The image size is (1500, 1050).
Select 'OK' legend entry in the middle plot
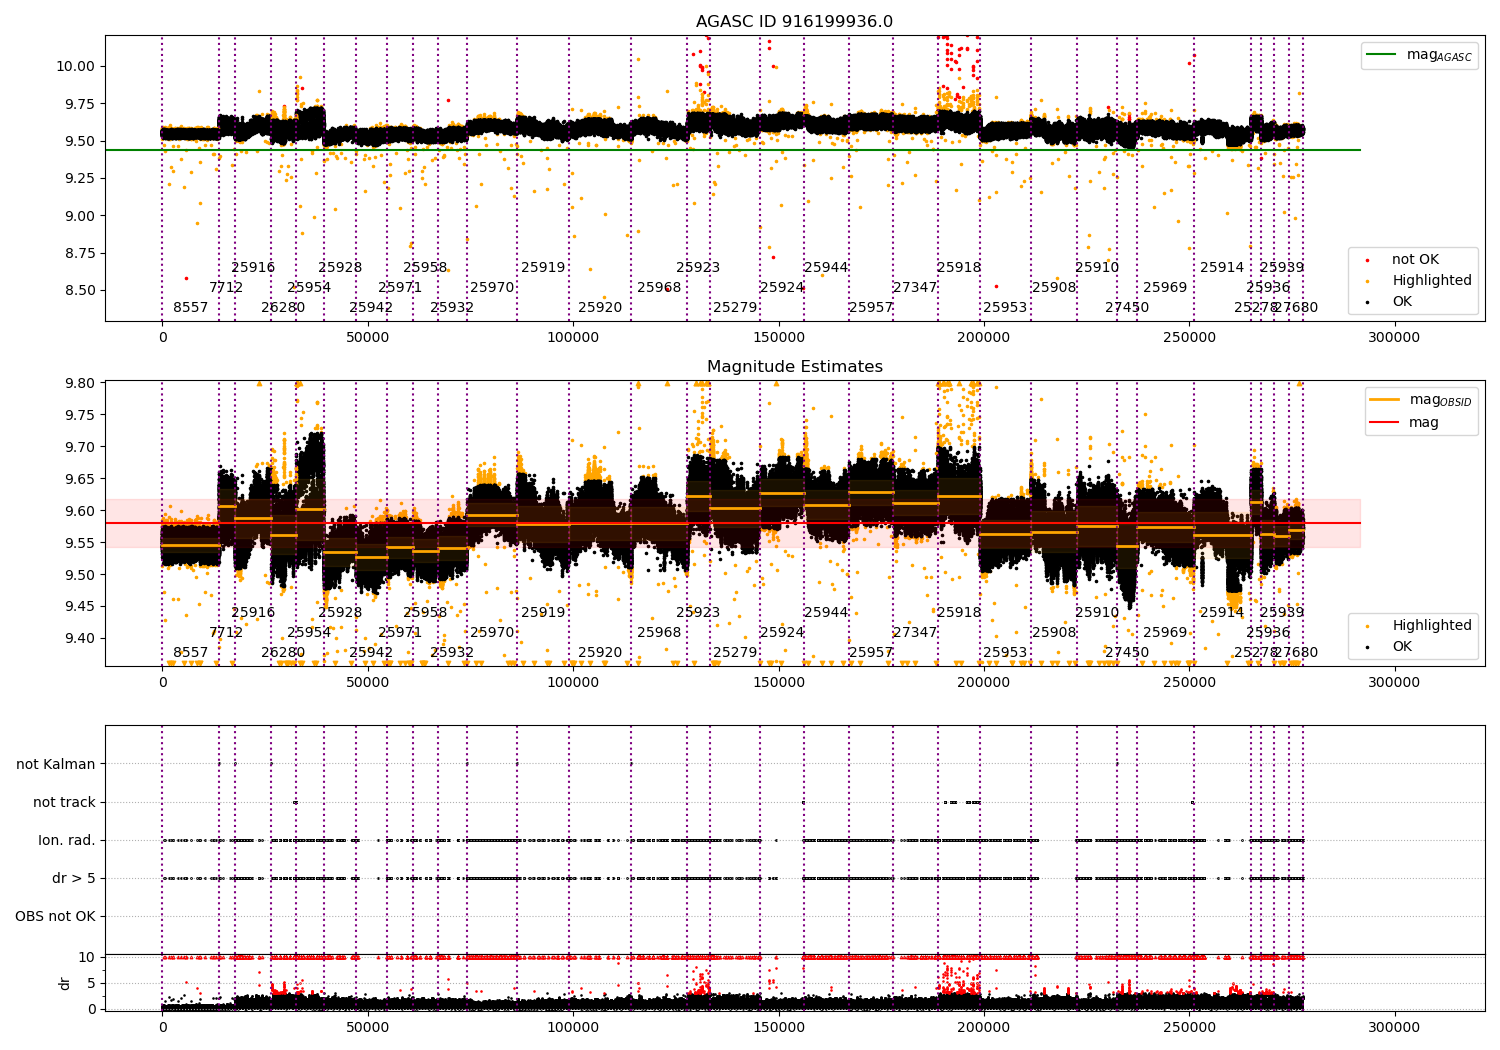click(1391, 646)
